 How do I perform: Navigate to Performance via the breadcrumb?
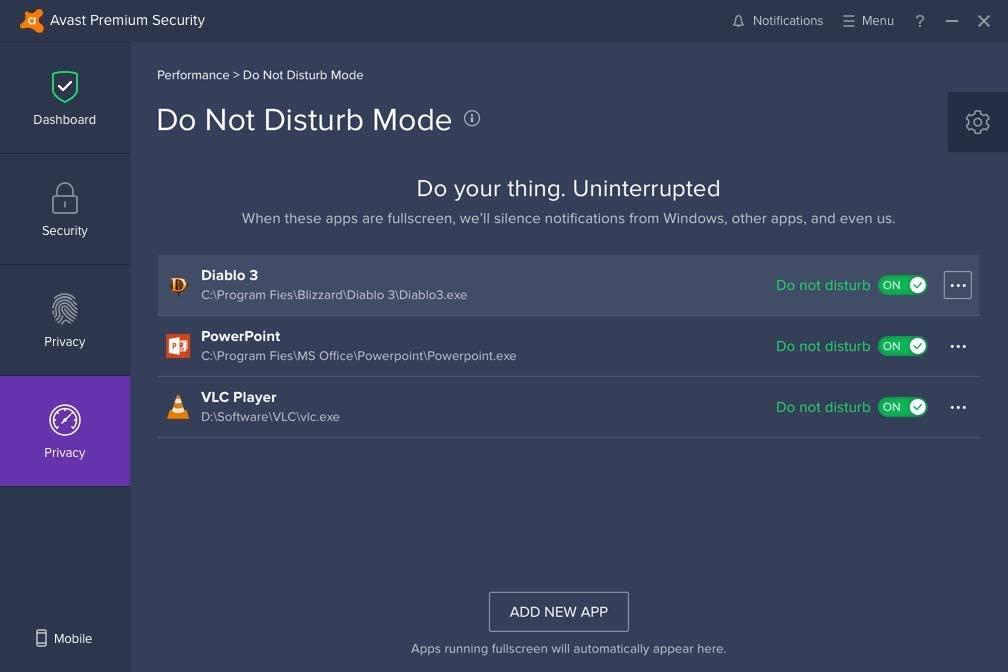point(193,74)
